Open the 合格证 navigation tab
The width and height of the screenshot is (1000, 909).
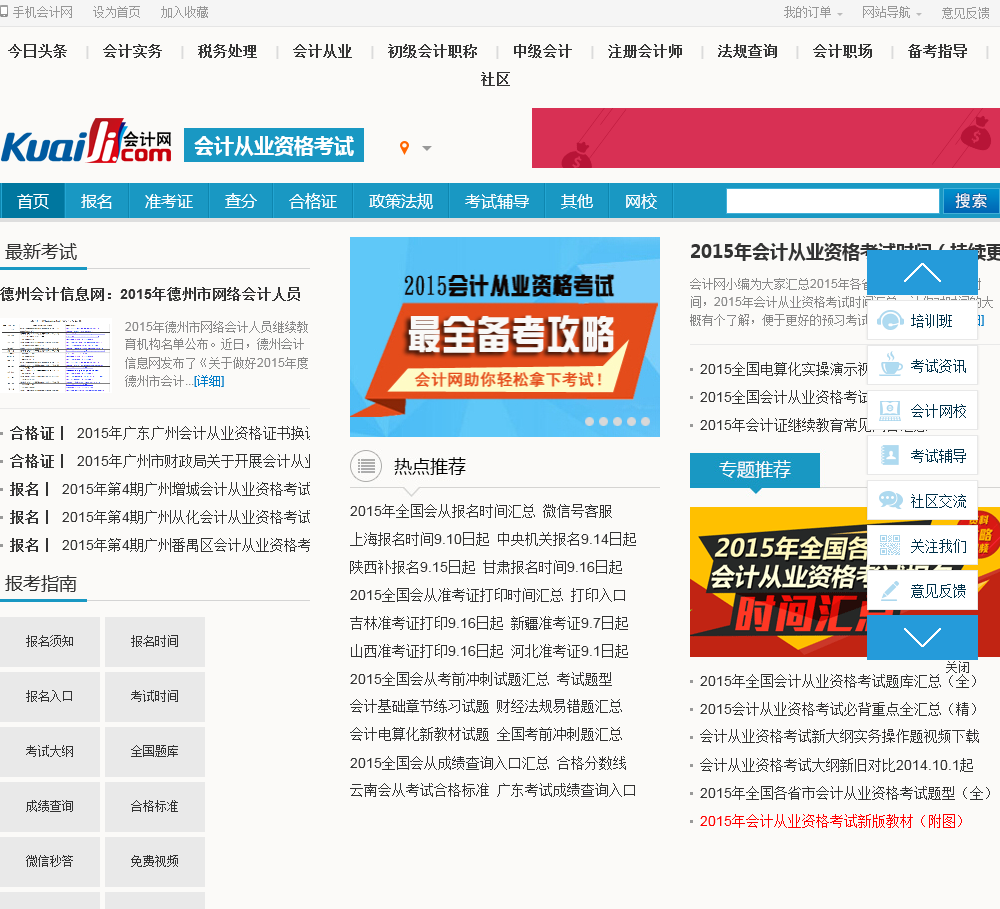[312, 202]
